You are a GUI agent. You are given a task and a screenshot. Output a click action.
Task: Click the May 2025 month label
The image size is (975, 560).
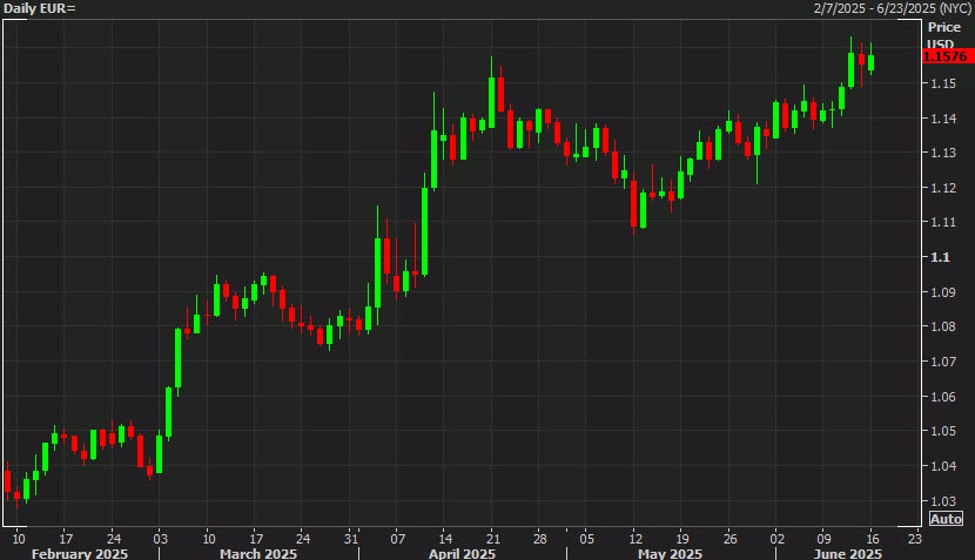tap(670, 553)
